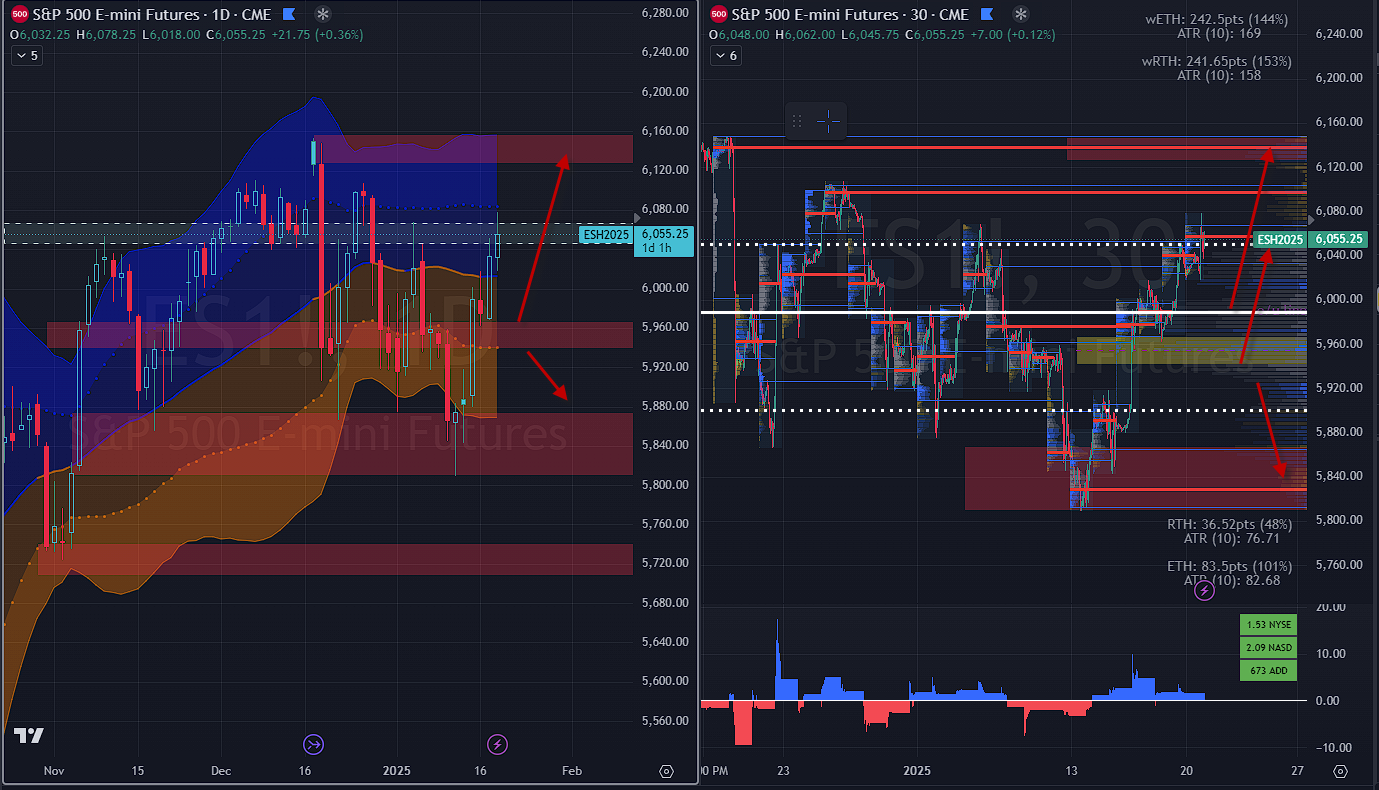The width and height of the screenshot is (1379, 790).
Task: Click the 1.53 NYSE green label
Action: 1268,624
